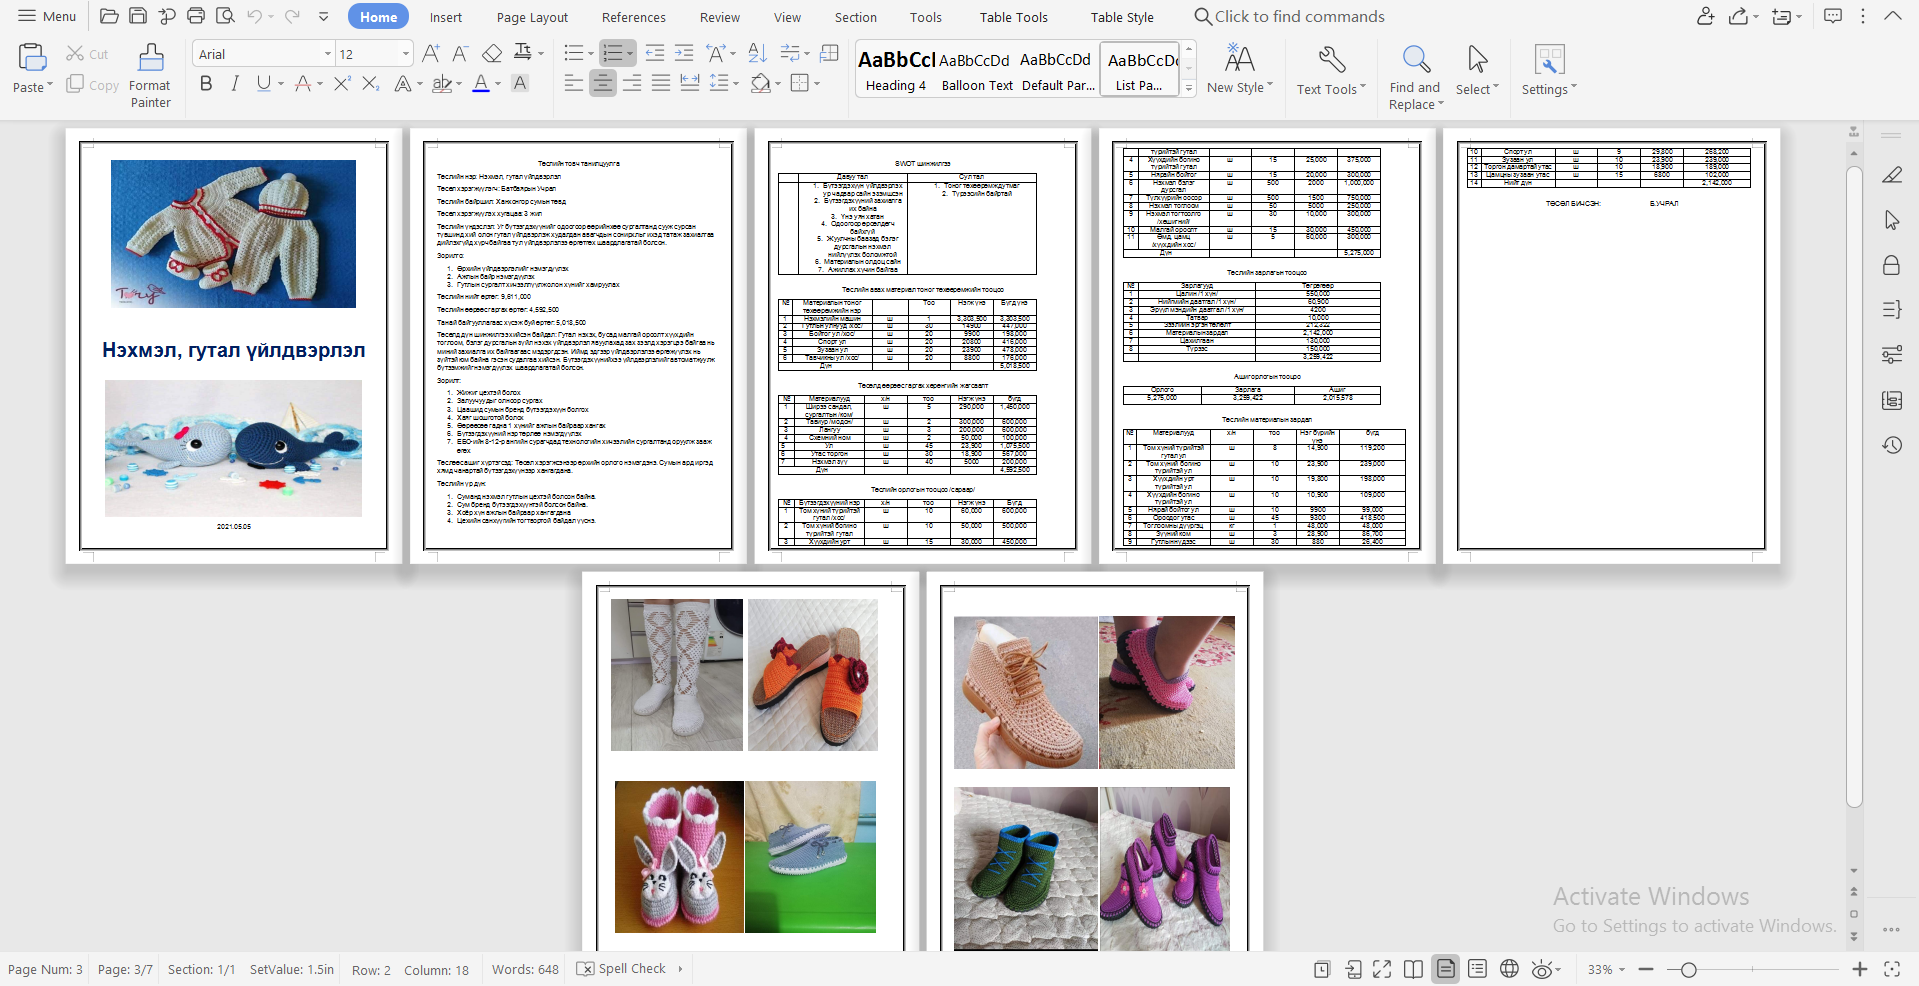Toggle center paragraph alignment
The height and width of the screenshot is (986, 1919).
pyautogui.click(x=602, y=84)
